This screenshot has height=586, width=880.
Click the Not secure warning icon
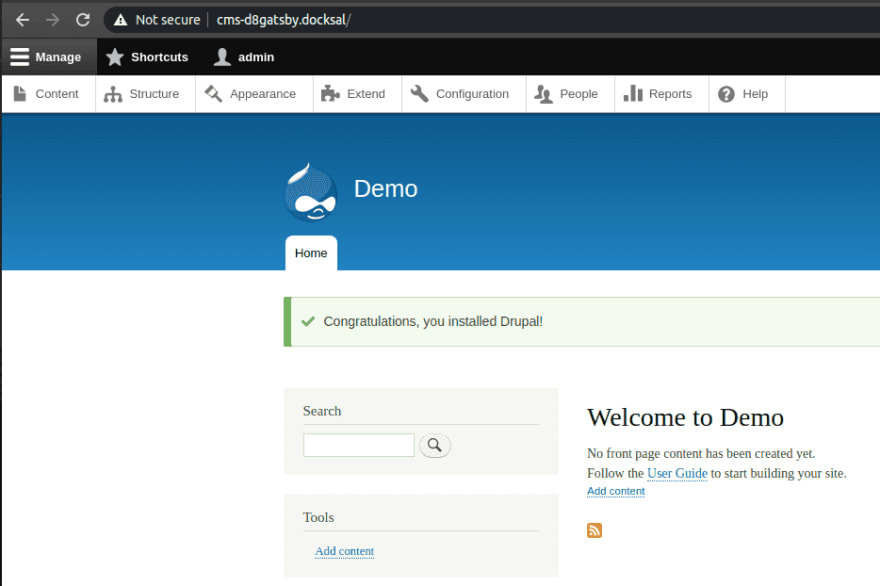pos(121,20)
